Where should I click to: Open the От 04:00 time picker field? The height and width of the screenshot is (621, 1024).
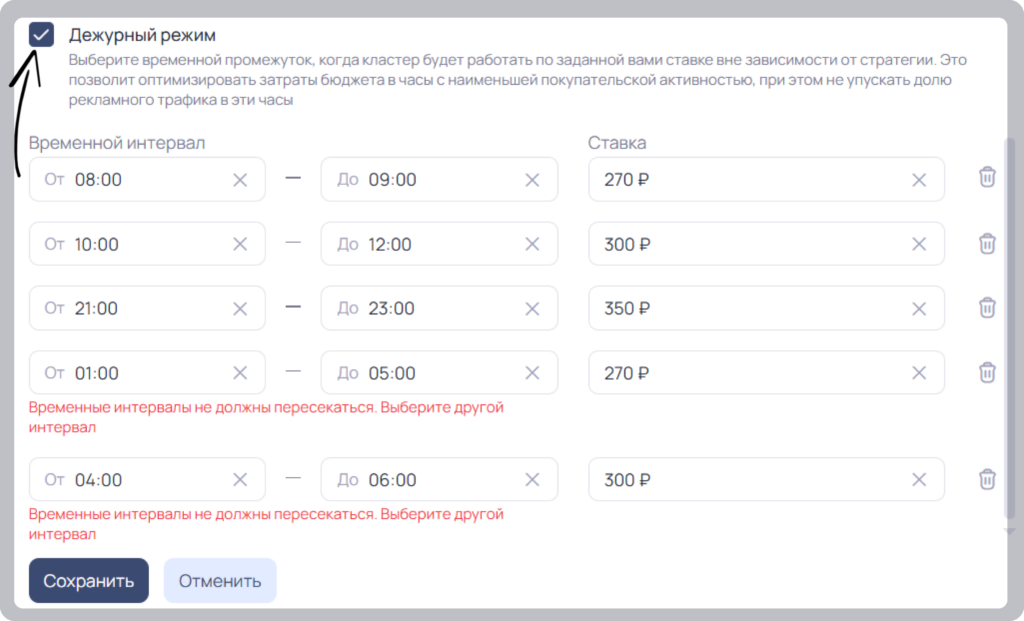148,479
